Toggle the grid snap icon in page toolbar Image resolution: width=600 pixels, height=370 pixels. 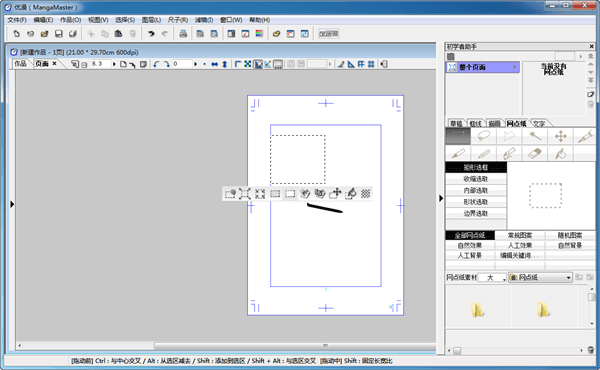coord(371,64)
